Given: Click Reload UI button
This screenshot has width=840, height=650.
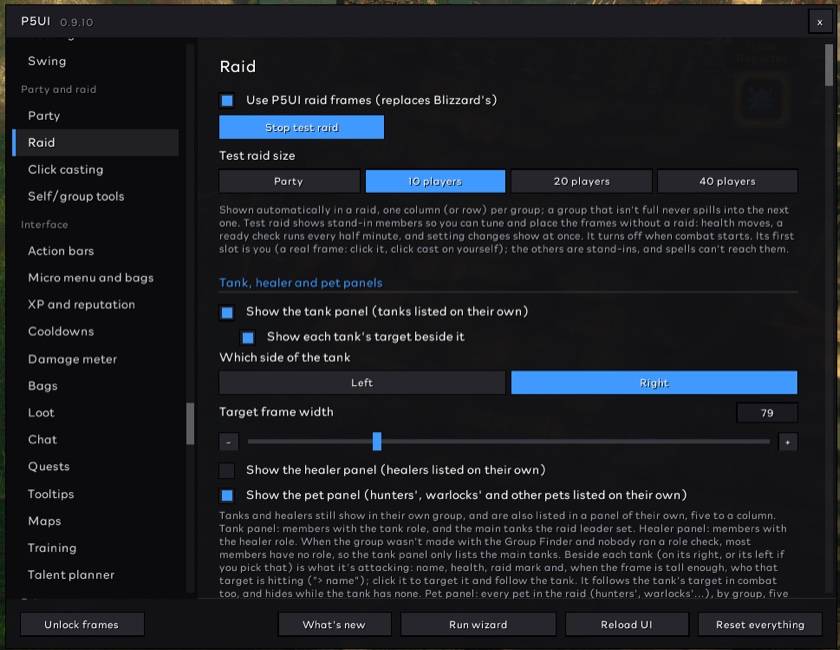Looking at the screenshot, I should pyautogui.click(x=627, y=624).
